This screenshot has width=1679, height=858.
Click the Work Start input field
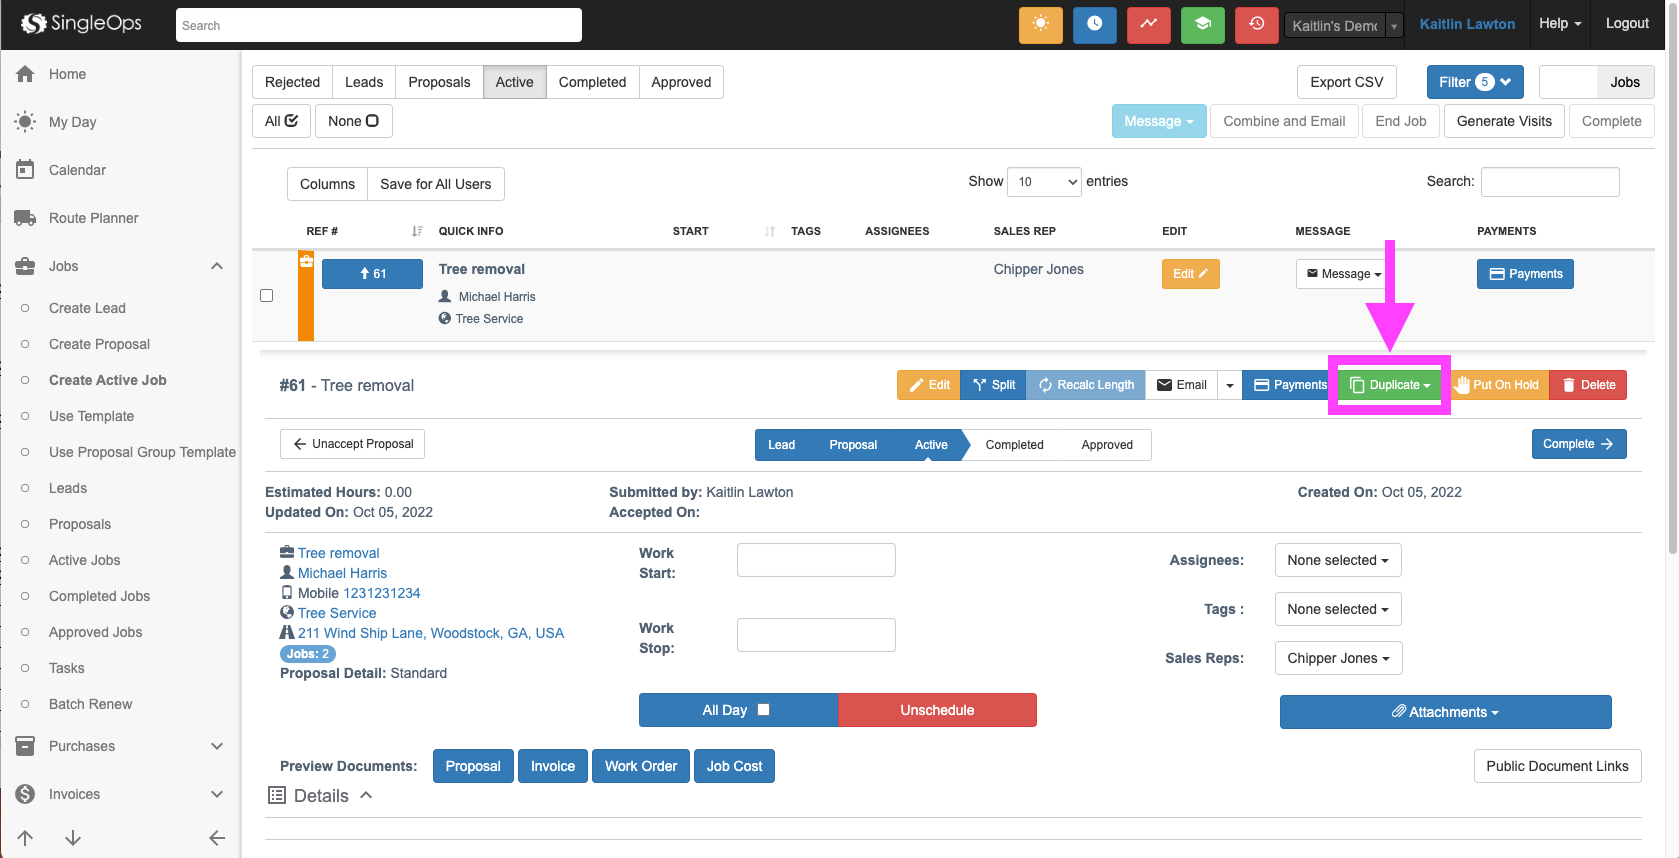pyautogui.click(x=816, y=560)
